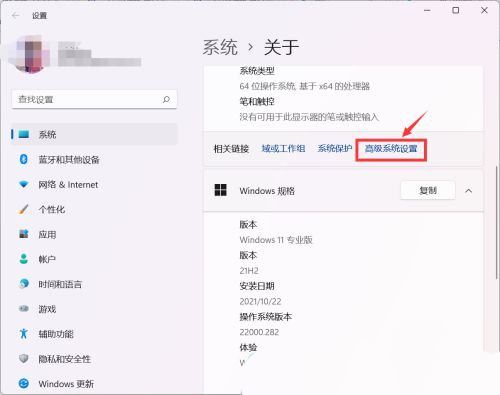Go to 个性化 settings label
The height and width of the screenshot is (395, 500).
pyautogui.click(x=52, y=210)
